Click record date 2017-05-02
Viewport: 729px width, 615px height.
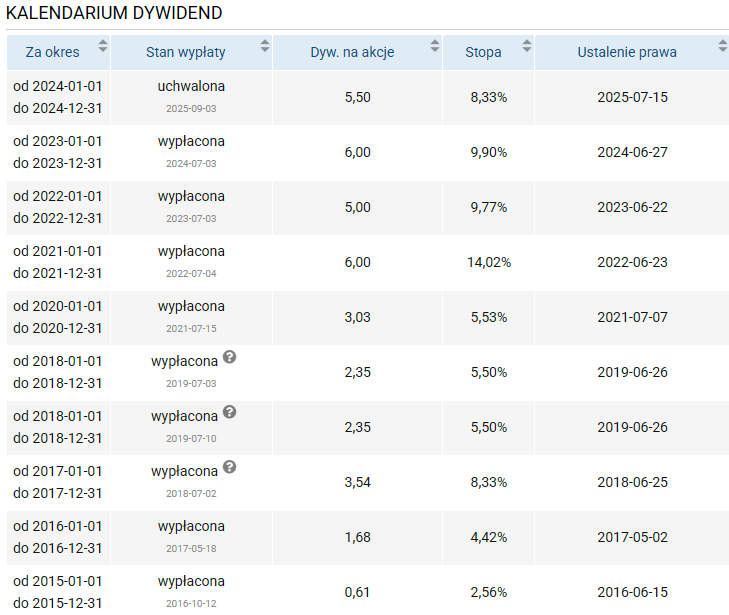coord(632,537)
